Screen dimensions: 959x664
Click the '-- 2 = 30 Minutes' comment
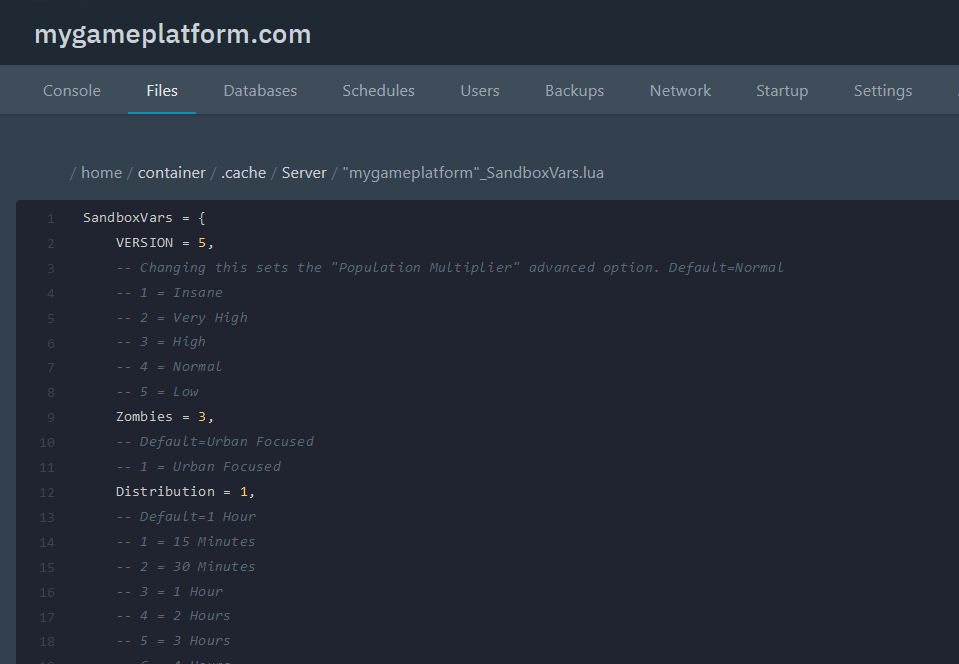[x=185, y=567]
